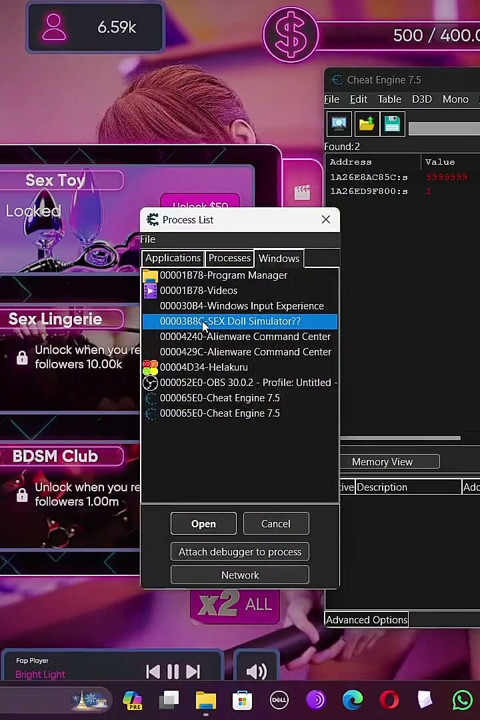The width and height of the screenshot is (480, 720).
Task: Select address 1A26ED9F800:s in results
Action: (x=369, y=191)
